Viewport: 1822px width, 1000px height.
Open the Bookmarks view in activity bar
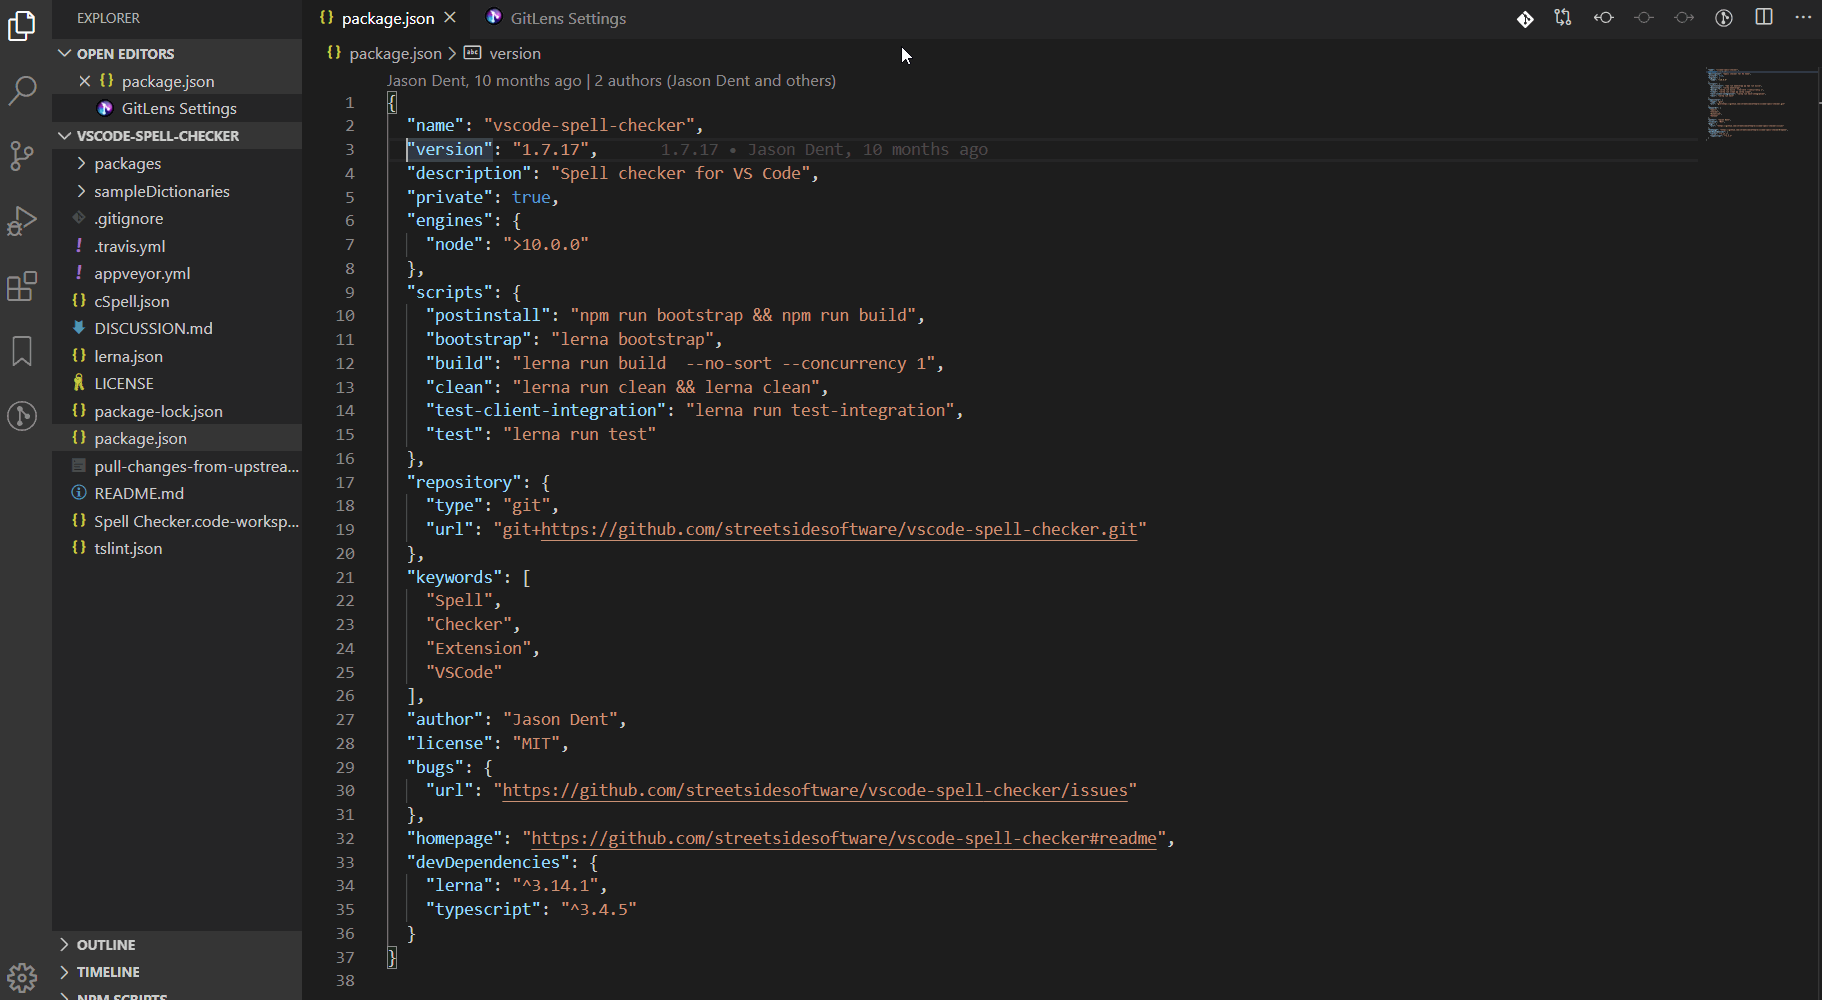coord(22,351)
